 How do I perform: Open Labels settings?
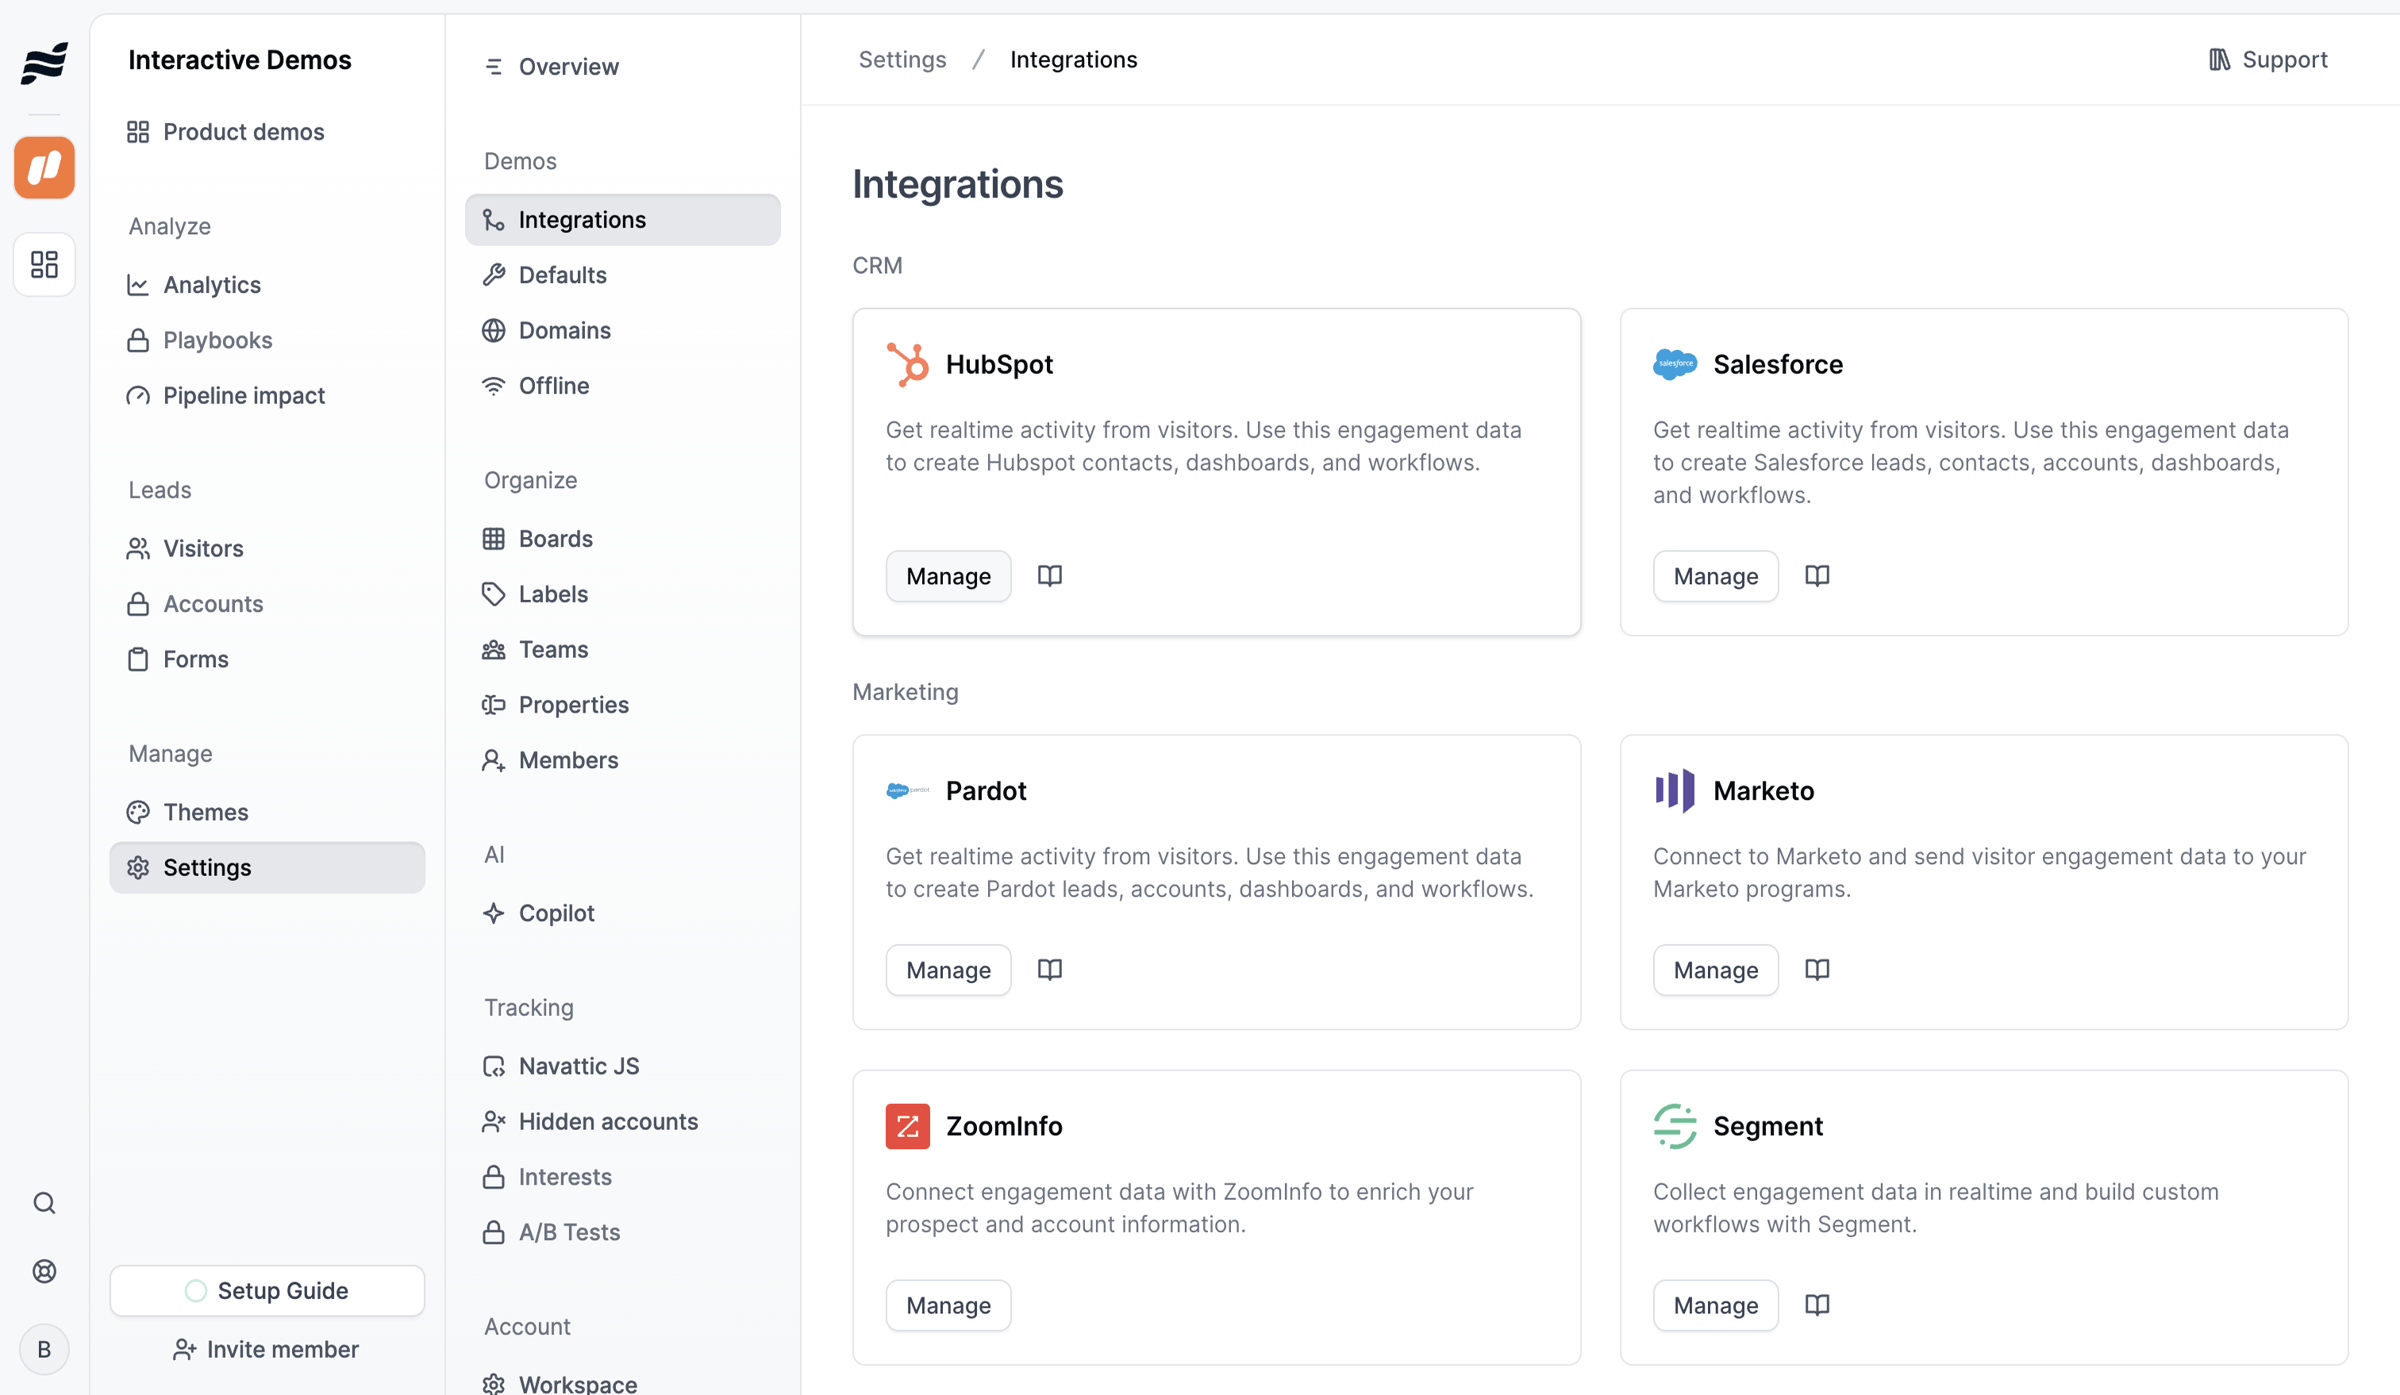[x=622, y=594]
